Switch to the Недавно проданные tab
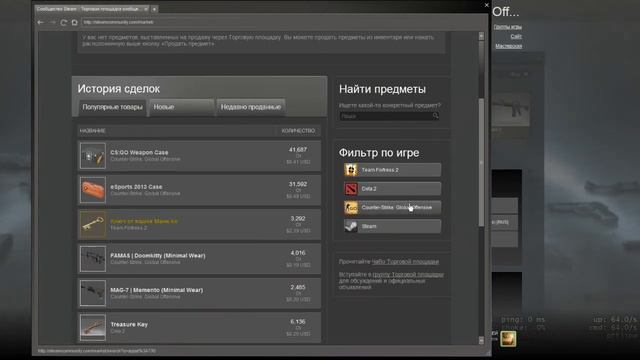Viewport: 640px width, 360px height. click(251, 107)
